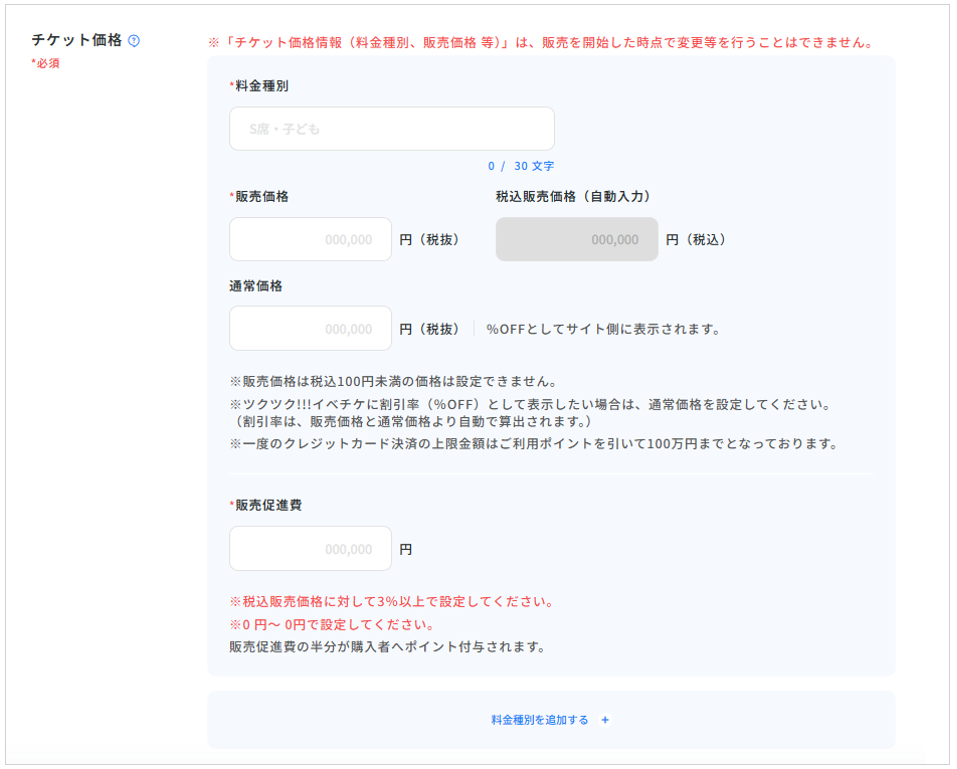Click the 通常価格 field label
The image size is (957, 769).
tap(255, 286)
